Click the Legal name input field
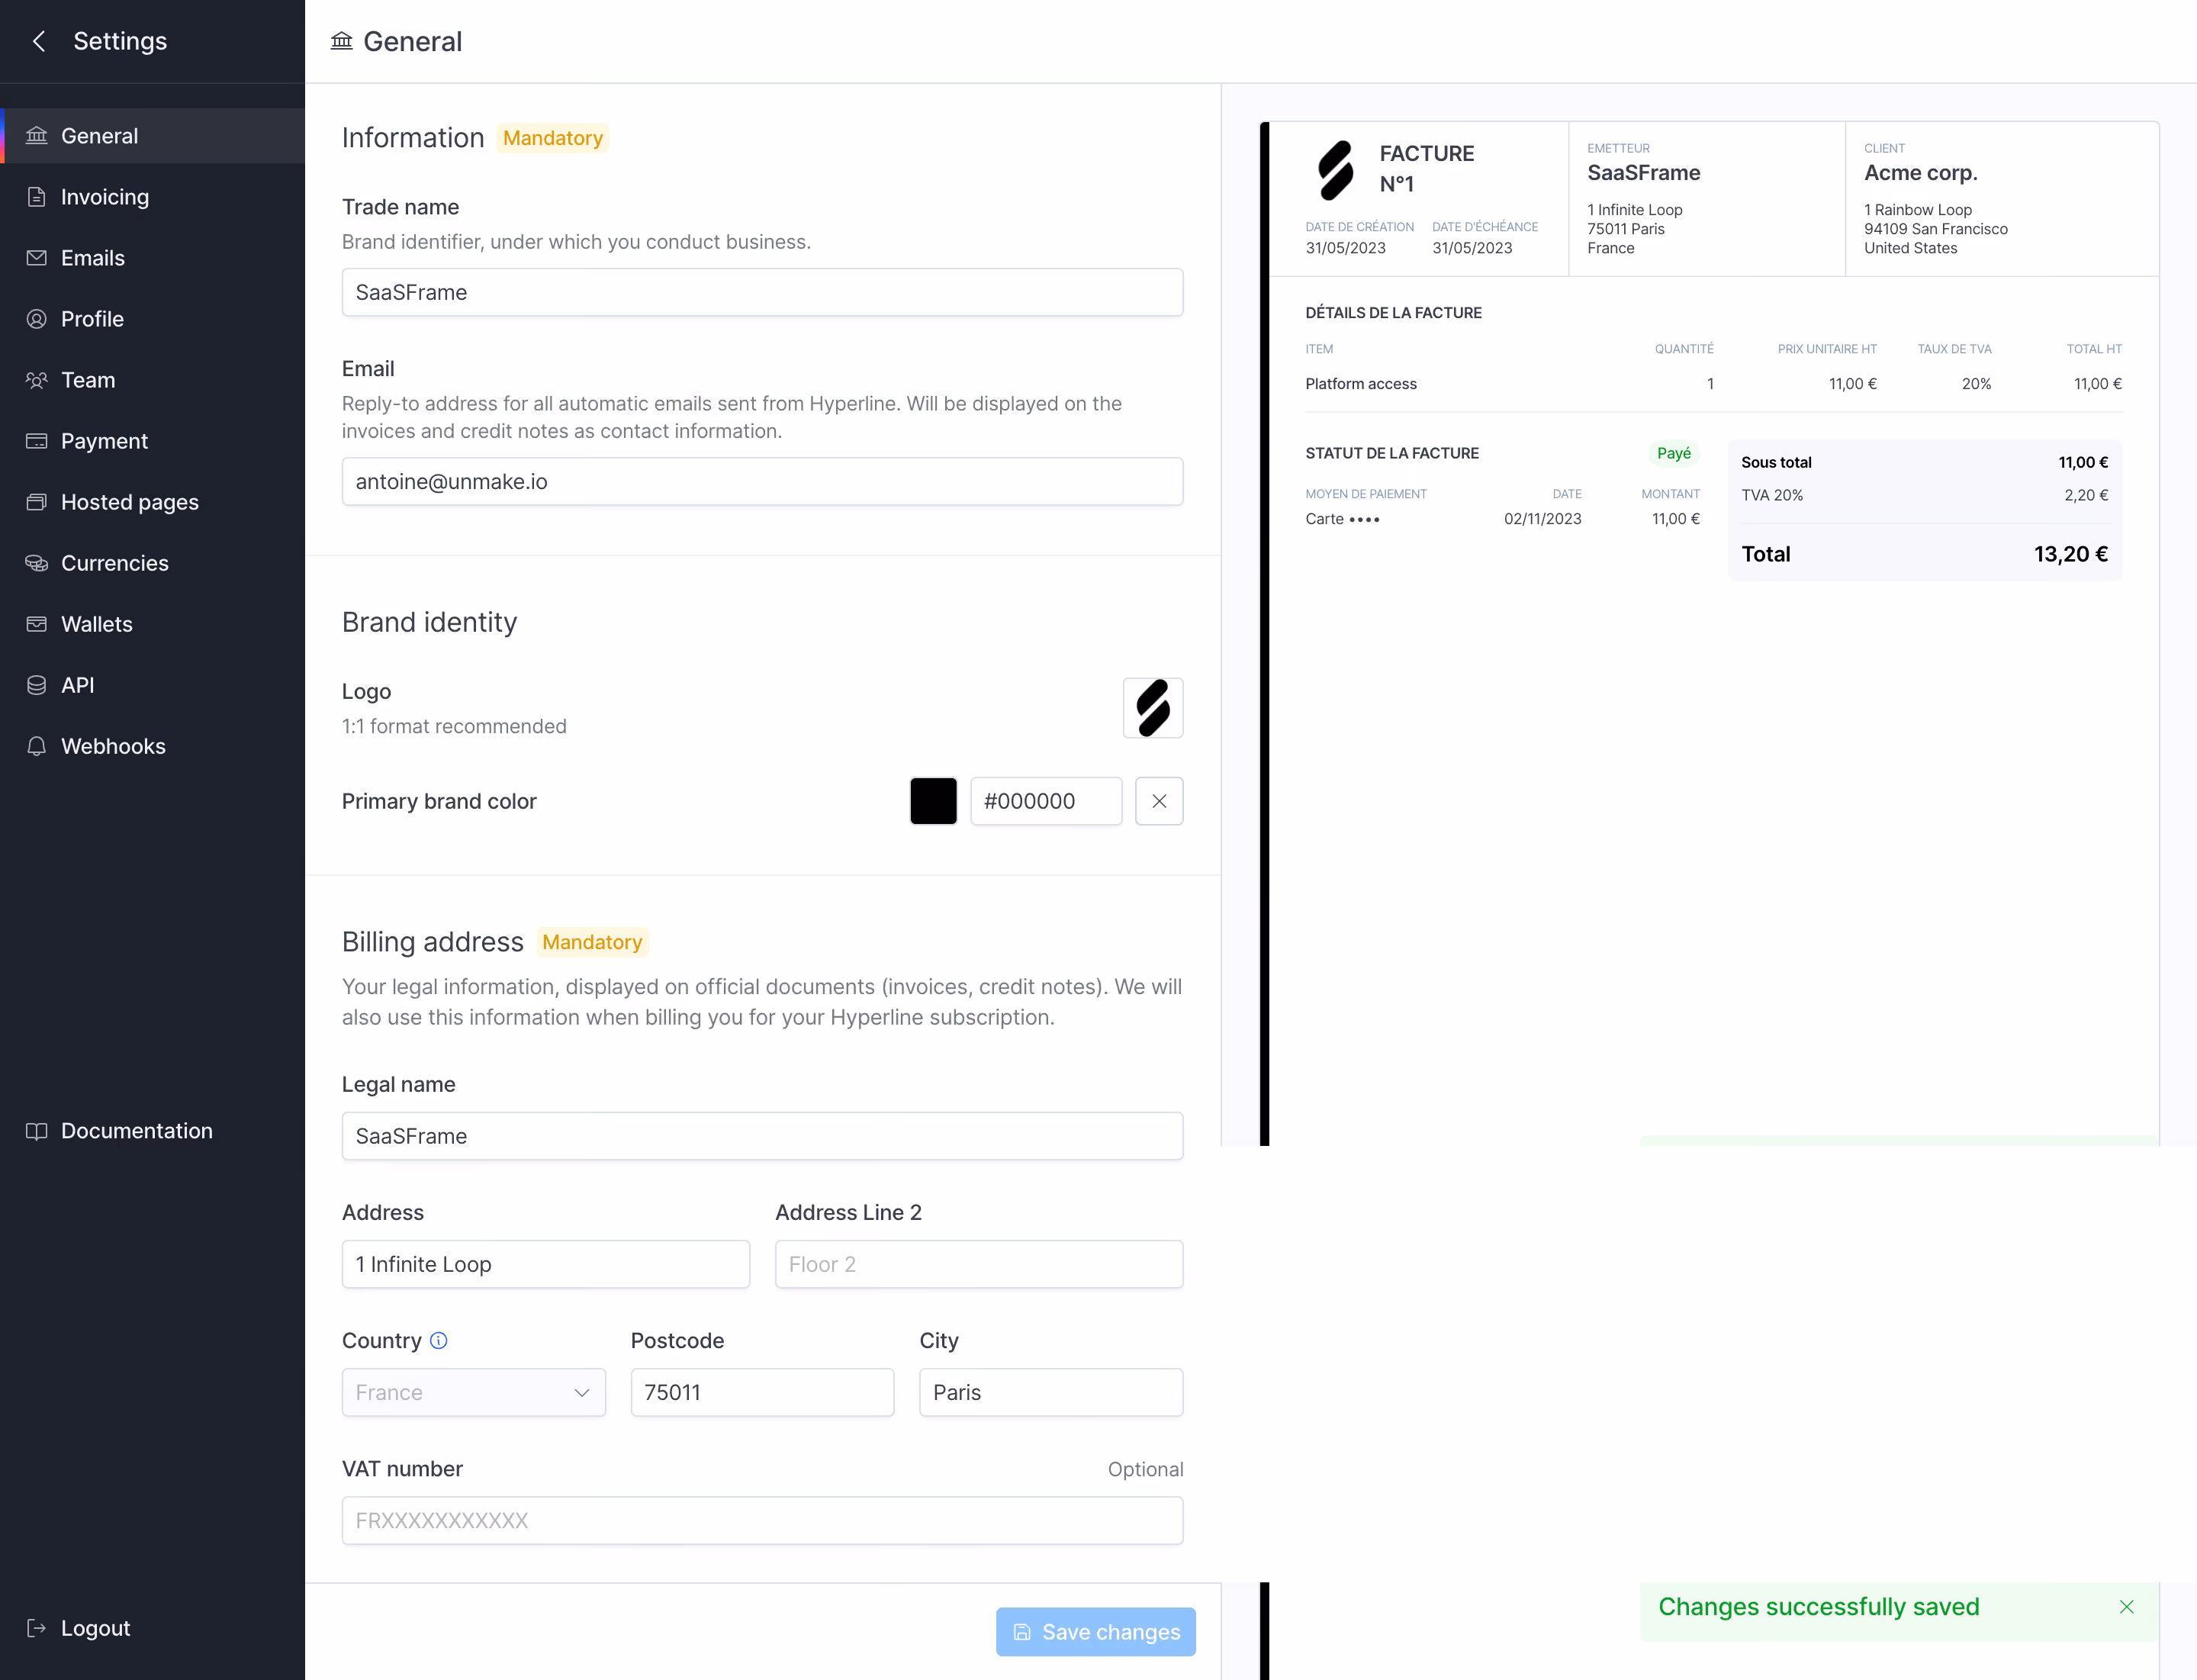The height and width of the screenshot is (1680, 2197). (x=762, y=1136)
